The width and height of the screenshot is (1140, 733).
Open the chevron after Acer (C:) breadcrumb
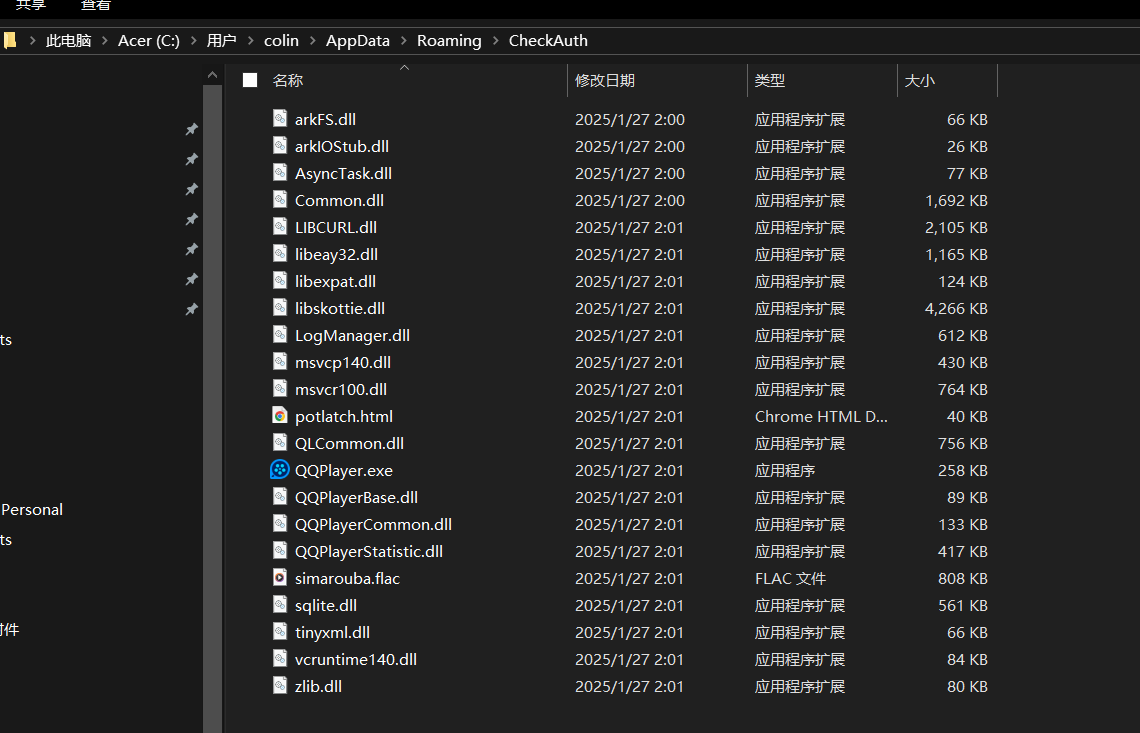193,41
